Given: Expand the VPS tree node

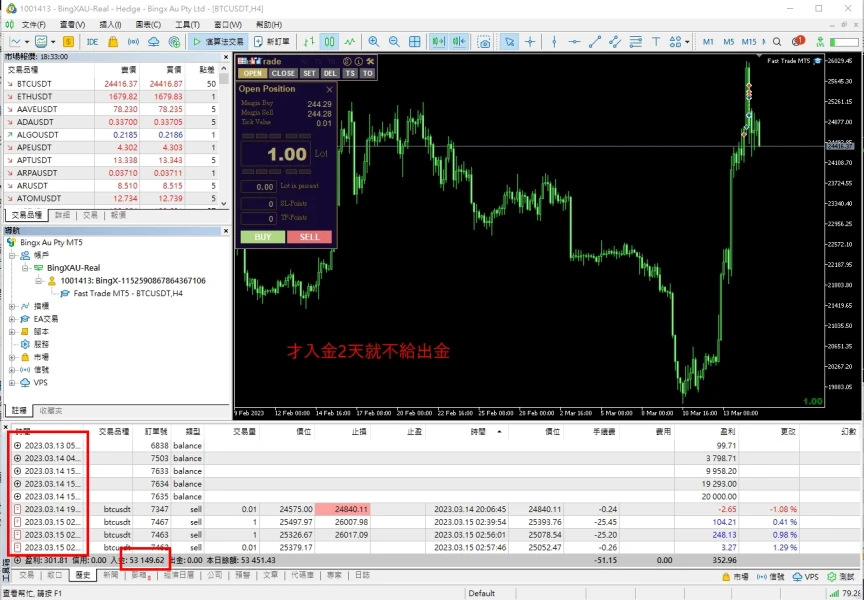Looking at the screenshot, I should (12, 382).
